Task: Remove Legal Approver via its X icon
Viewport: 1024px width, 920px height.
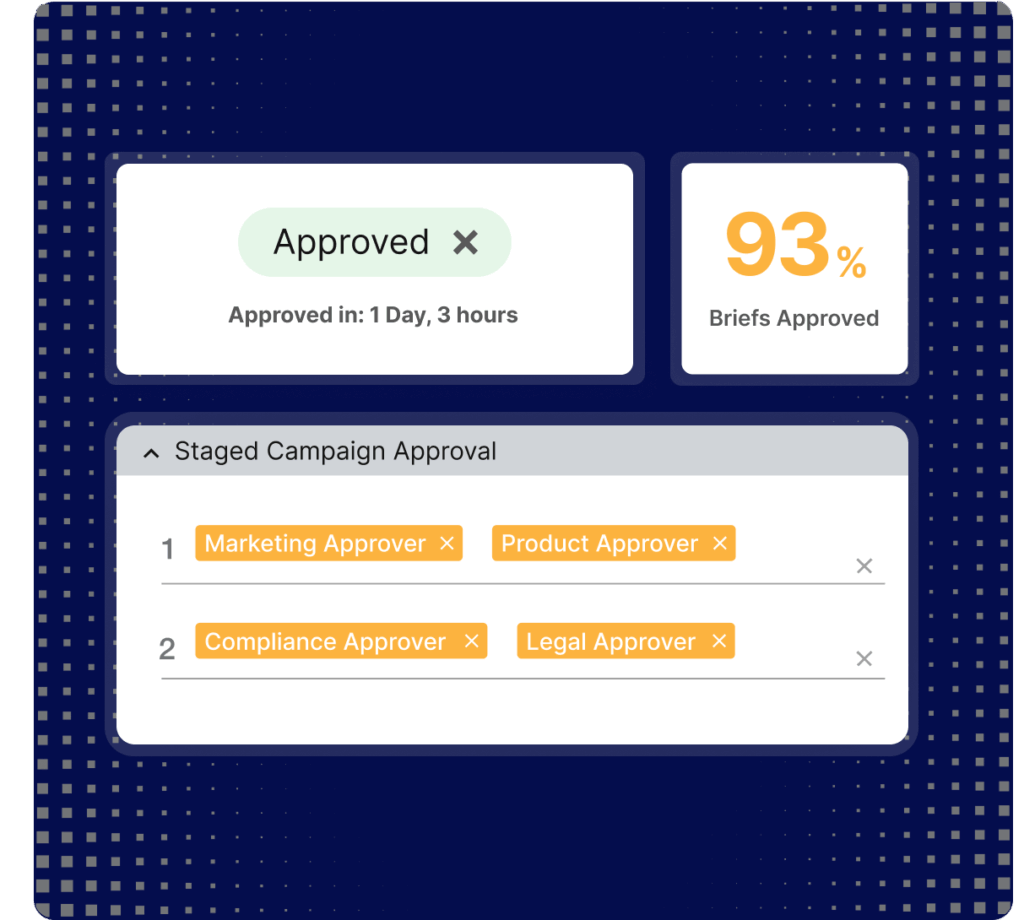Action: coord(717,641)
